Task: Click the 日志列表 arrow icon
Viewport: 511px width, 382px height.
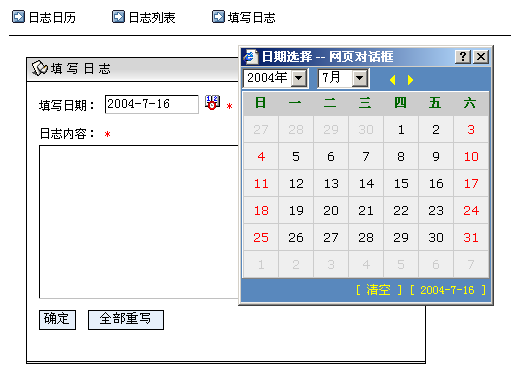Action: tap(118, 17)
